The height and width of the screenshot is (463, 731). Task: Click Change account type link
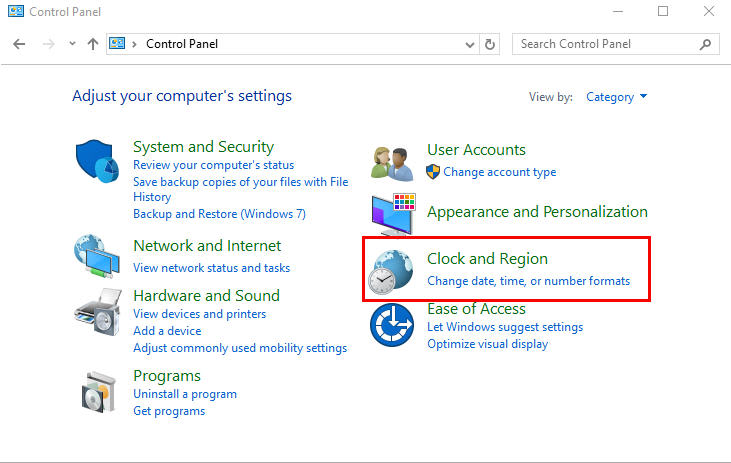500,172
